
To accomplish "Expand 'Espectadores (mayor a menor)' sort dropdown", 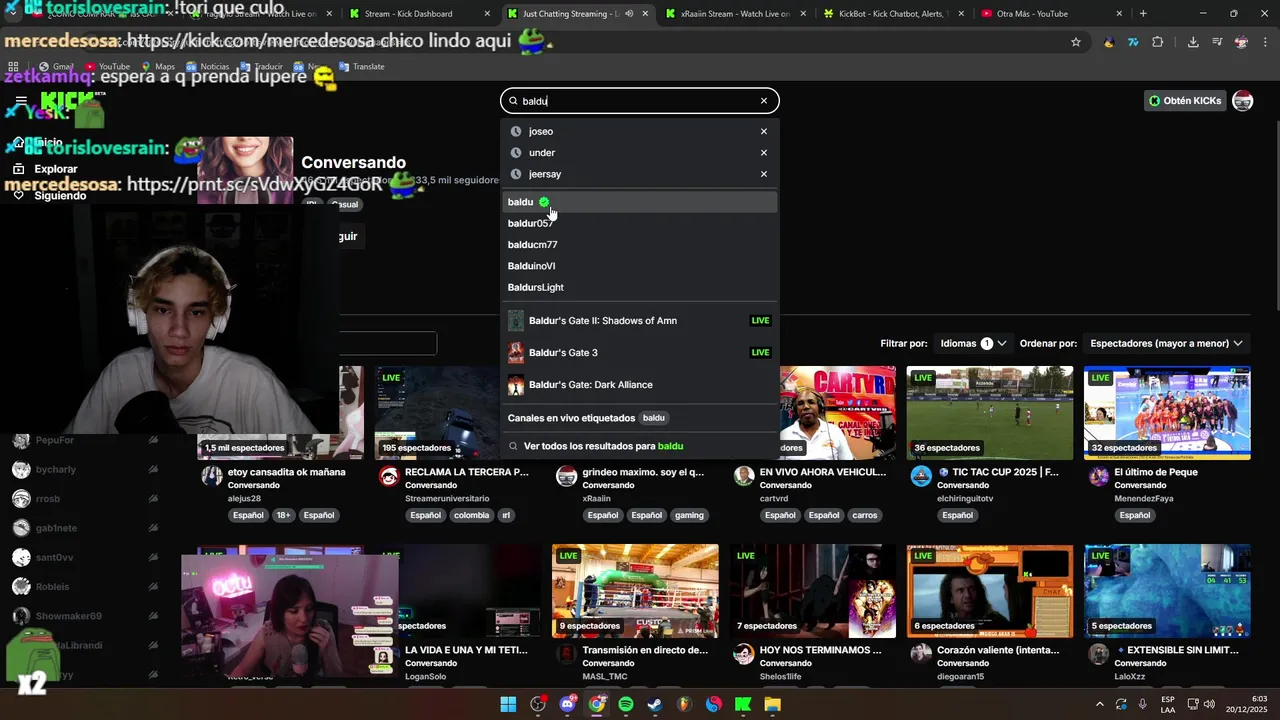I will click(x=1166, y=343).
